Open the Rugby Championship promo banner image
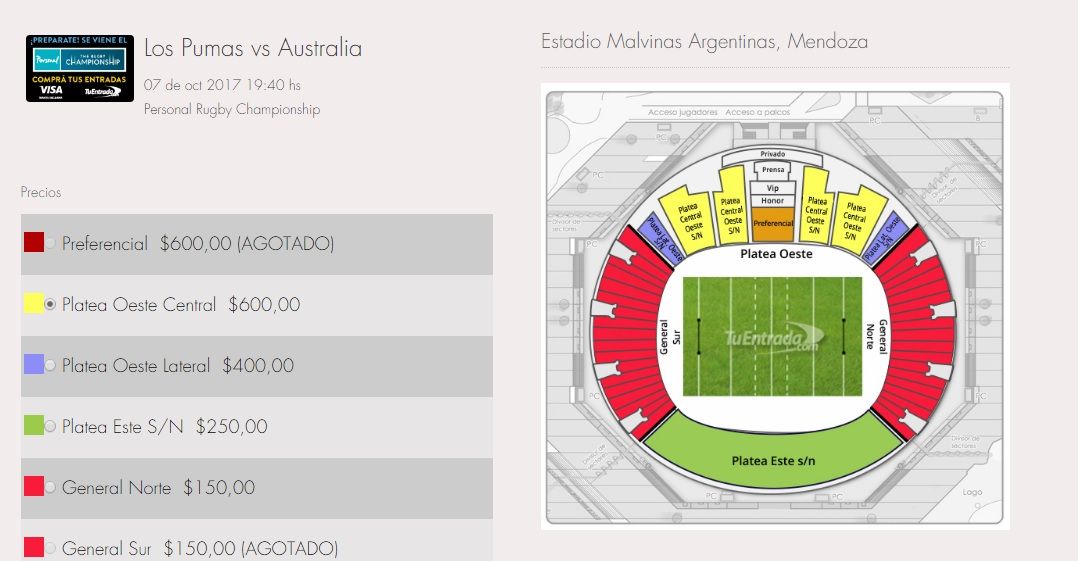The image size is (1078, 561). tap(79, 68)
